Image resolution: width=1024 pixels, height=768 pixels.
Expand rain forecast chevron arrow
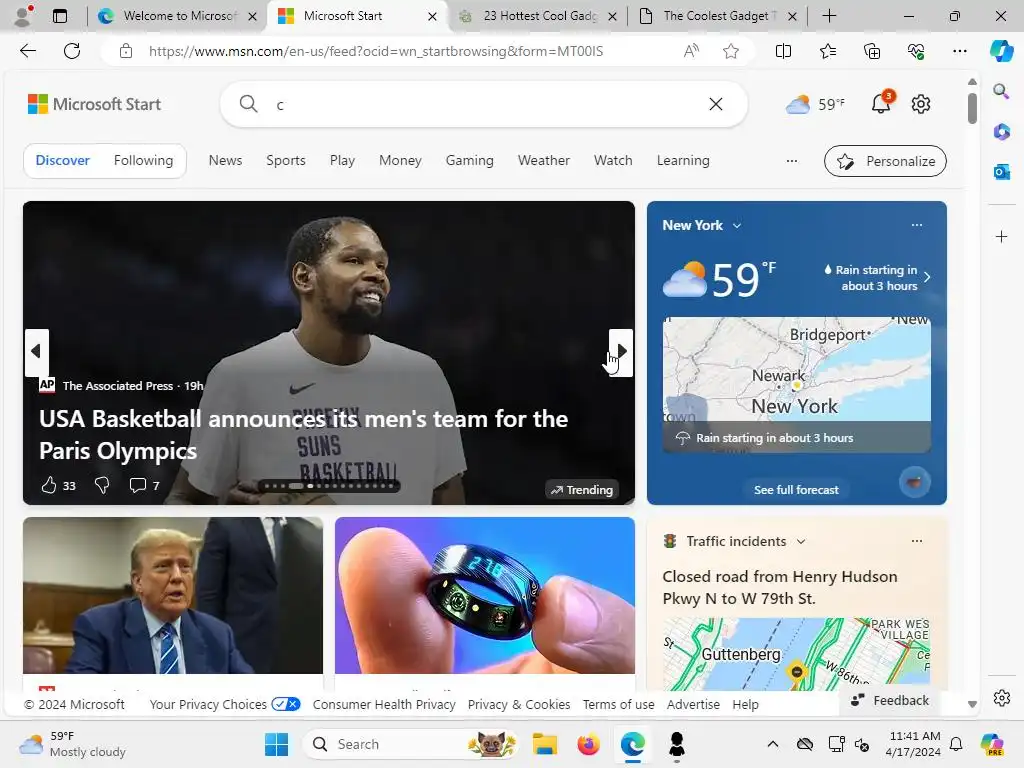tap(927, 278)
